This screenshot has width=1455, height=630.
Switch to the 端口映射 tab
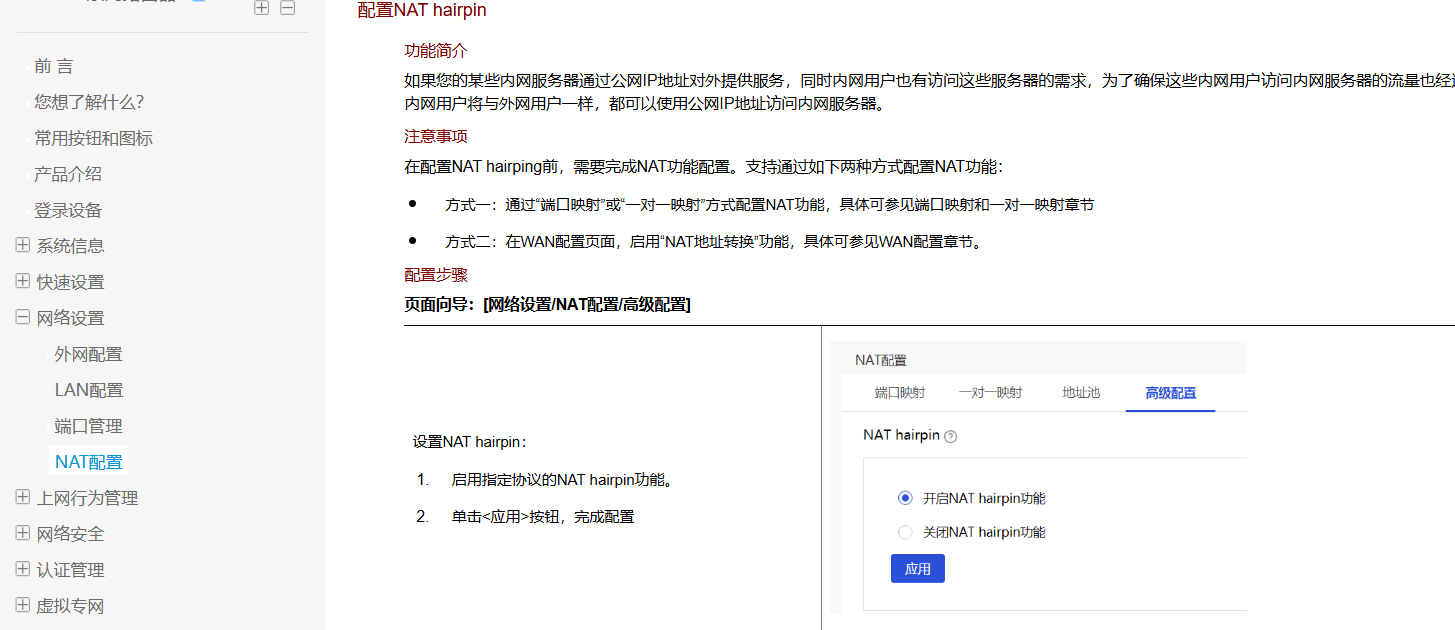pyautogui.click(x=899, y=393)
